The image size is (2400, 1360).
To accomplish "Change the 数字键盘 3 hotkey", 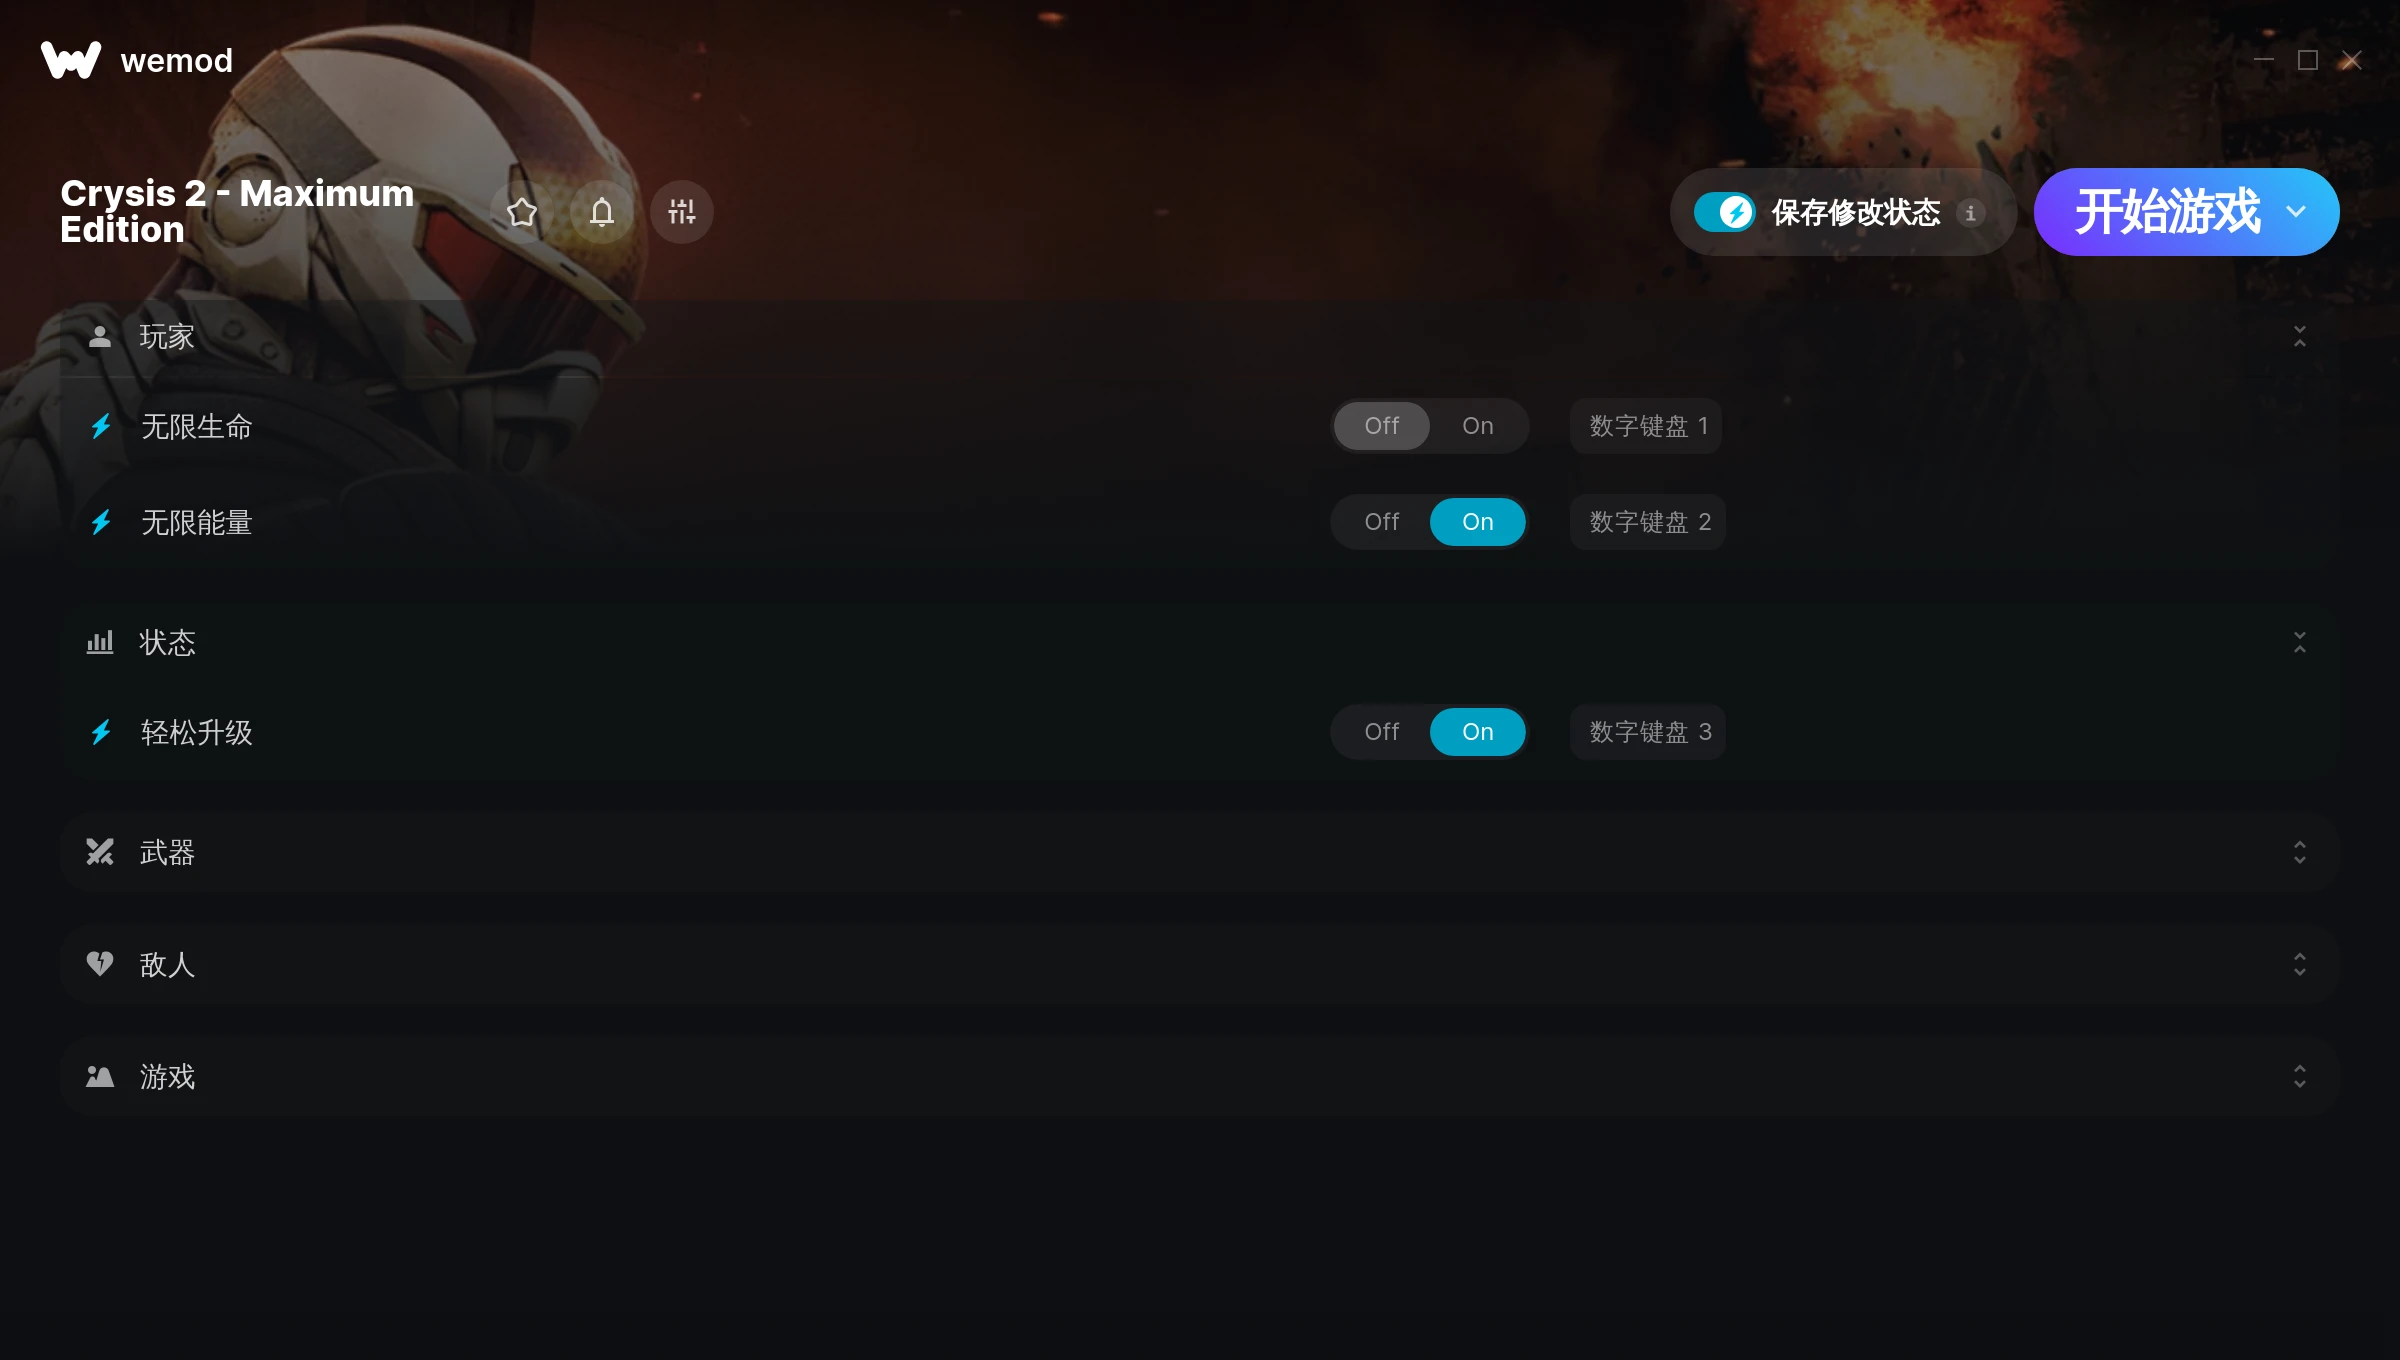I will click(x=1648, y=732).
